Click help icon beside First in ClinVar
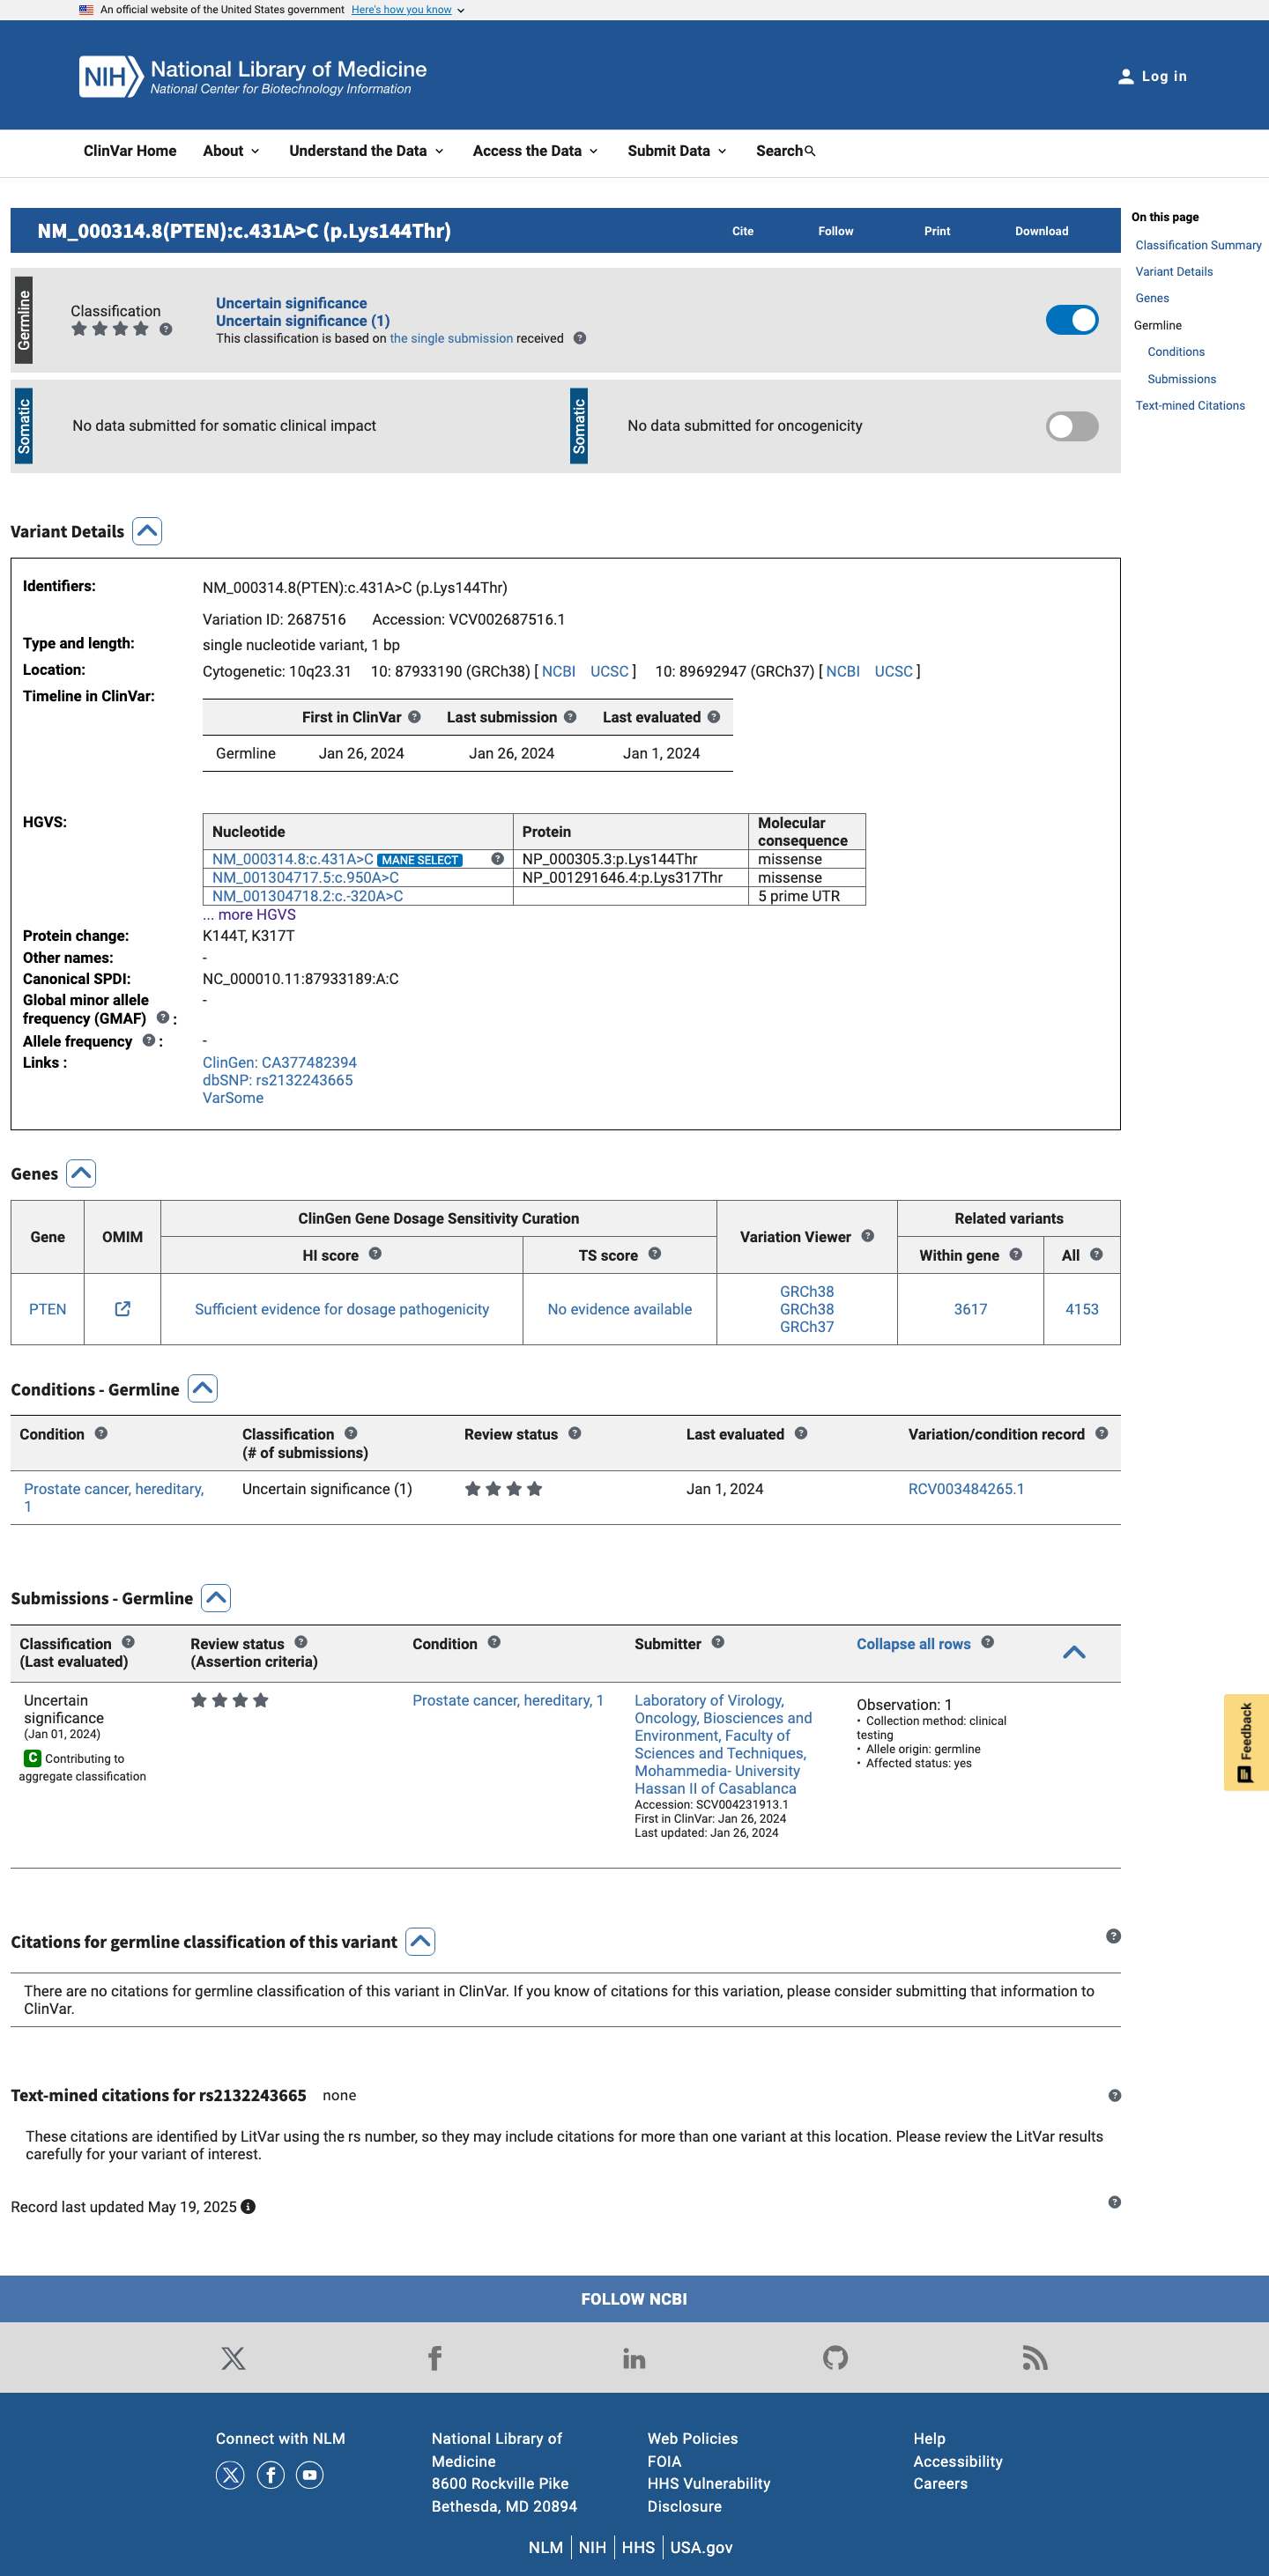Image resolution: width=1269 pixels, height=2576 pixels. (414, 717)
